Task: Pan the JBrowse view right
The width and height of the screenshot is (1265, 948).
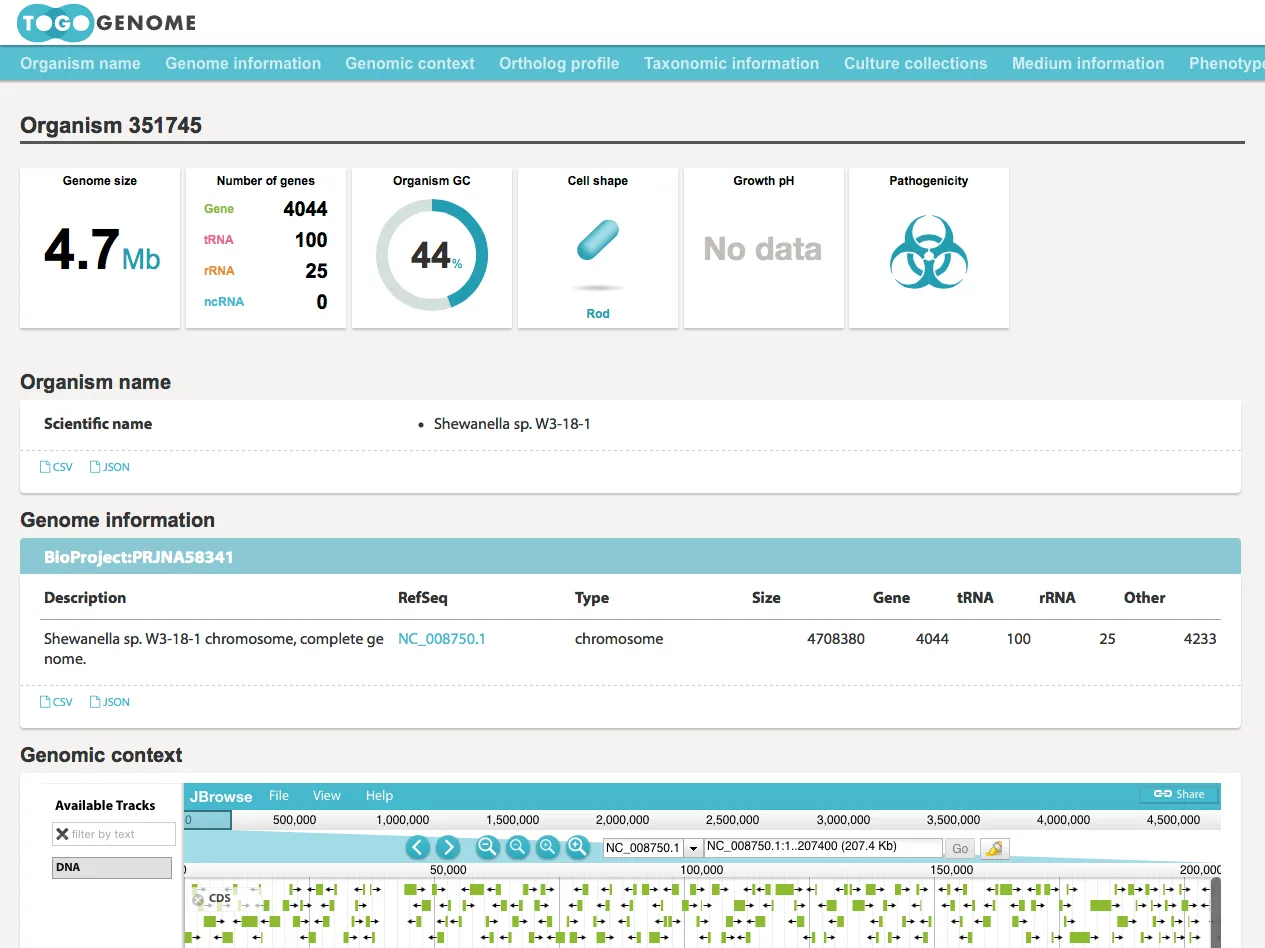Action: [x=448, y=847]
